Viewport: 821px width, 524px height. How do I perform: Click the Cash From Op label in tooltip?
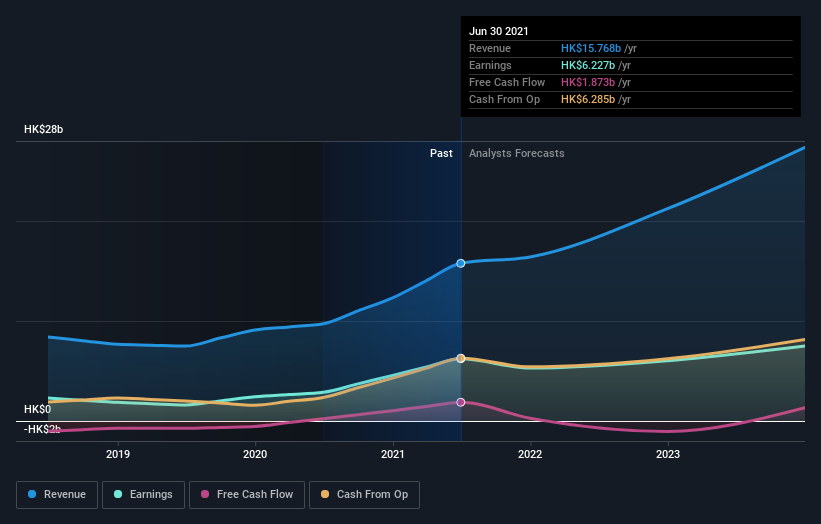pyautogui.click(x=504, y=99)
